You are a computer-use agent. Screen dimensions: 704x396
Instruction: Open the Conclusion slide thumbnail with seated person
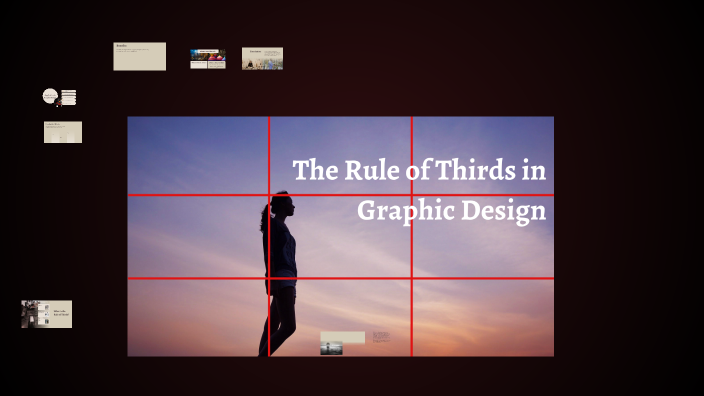tap(262, 58)
